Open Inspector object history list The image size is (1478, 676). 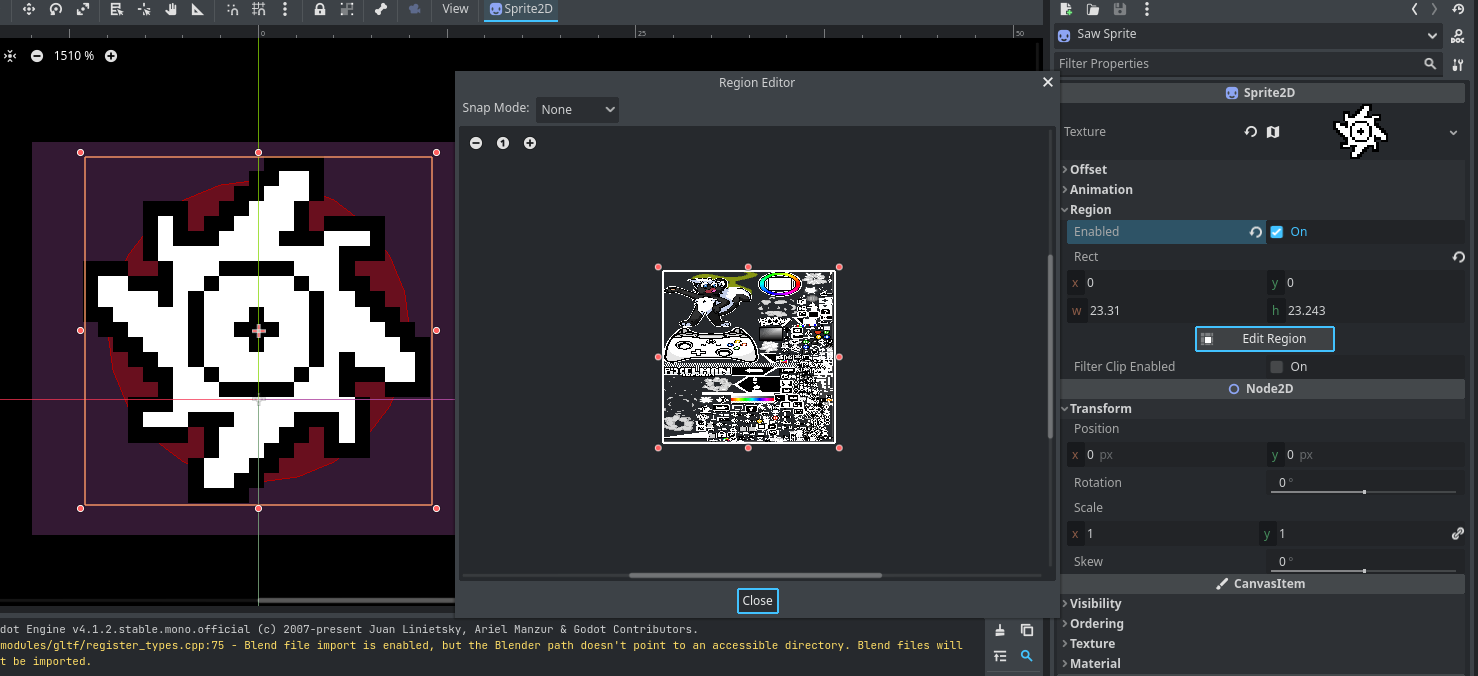(x=1458, y=9)
